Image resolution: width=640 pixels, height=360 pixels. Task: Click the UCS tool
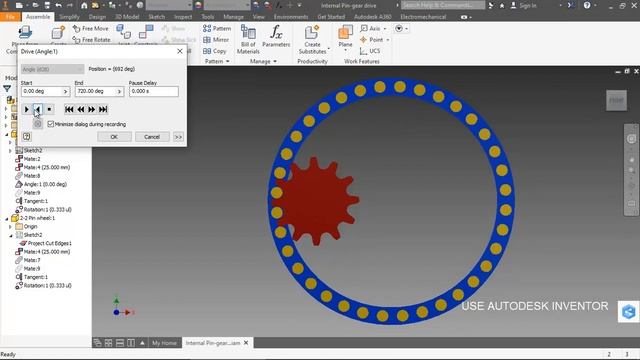(370, 51)
